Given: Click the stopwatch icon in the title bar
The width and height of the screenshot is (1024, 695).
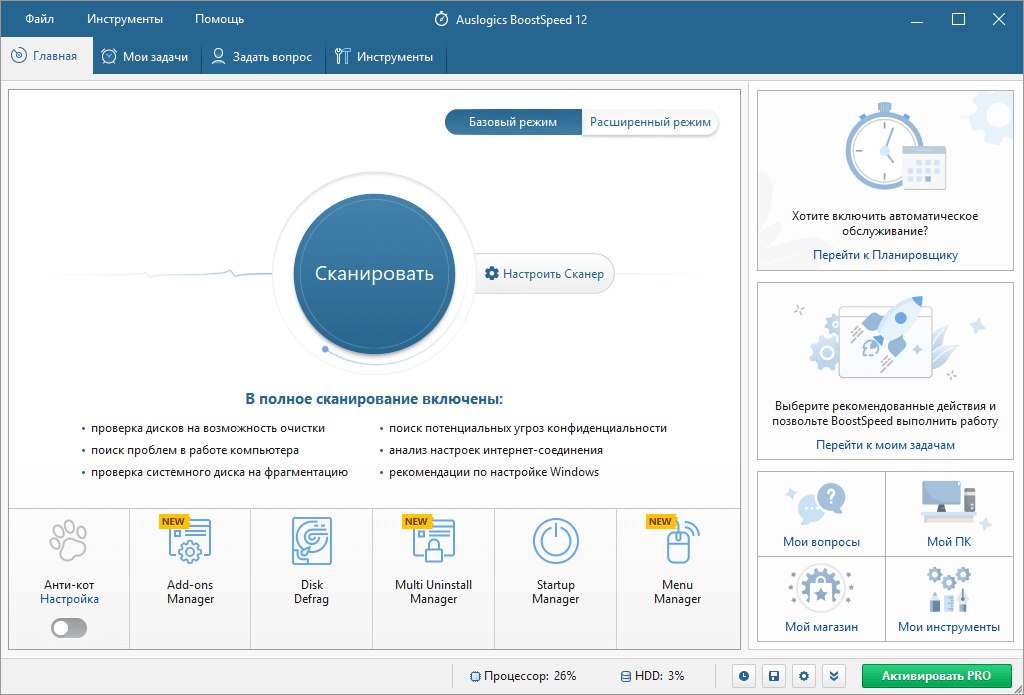Looking at the screenshot, I should [x=441, y=19].
